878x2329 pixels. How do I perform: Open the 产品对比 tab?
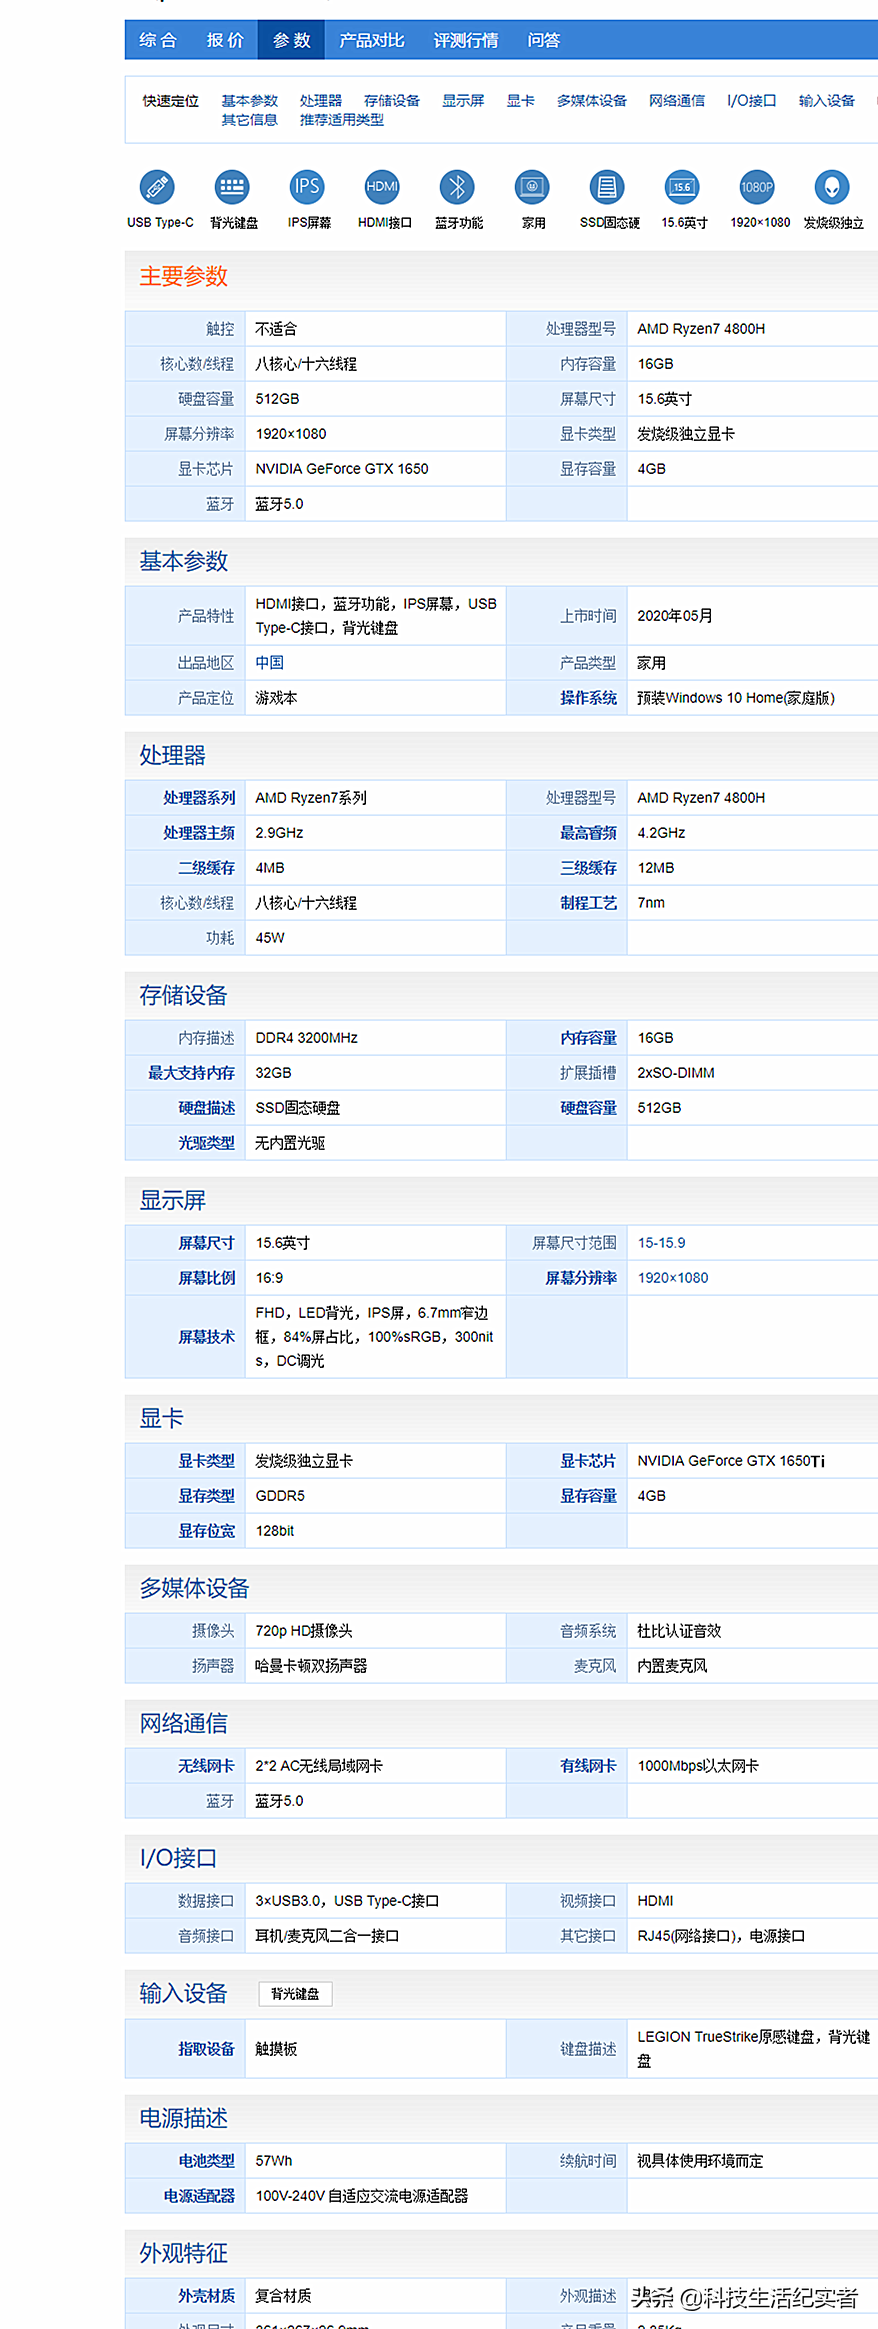coord(372,40)
